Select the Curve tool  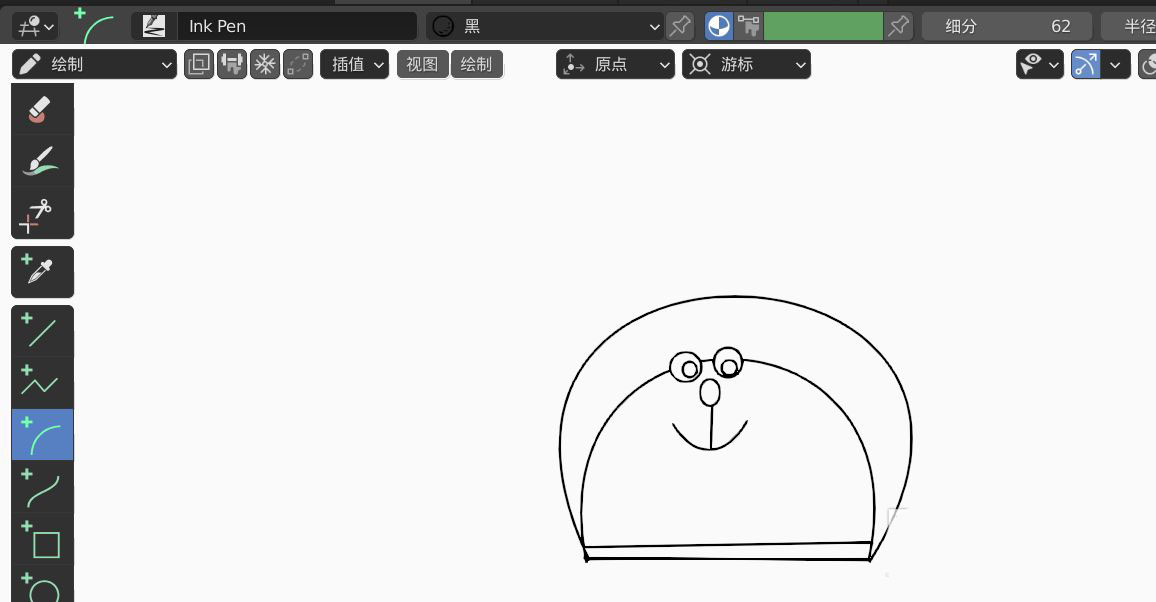pos(42,487)
